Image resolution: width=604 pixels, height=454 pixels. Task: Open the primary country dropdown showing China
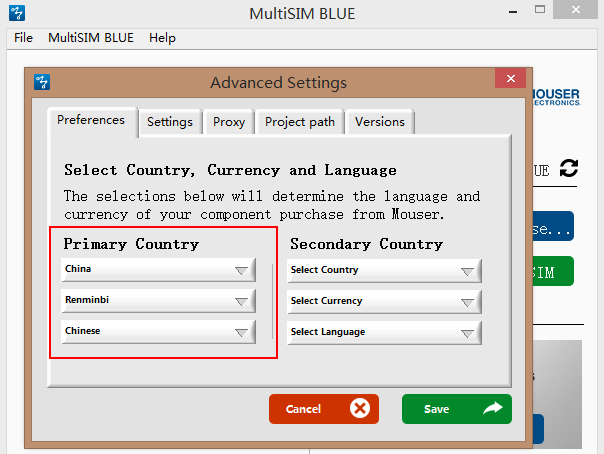pyautogui.click(x=158, y=270)
